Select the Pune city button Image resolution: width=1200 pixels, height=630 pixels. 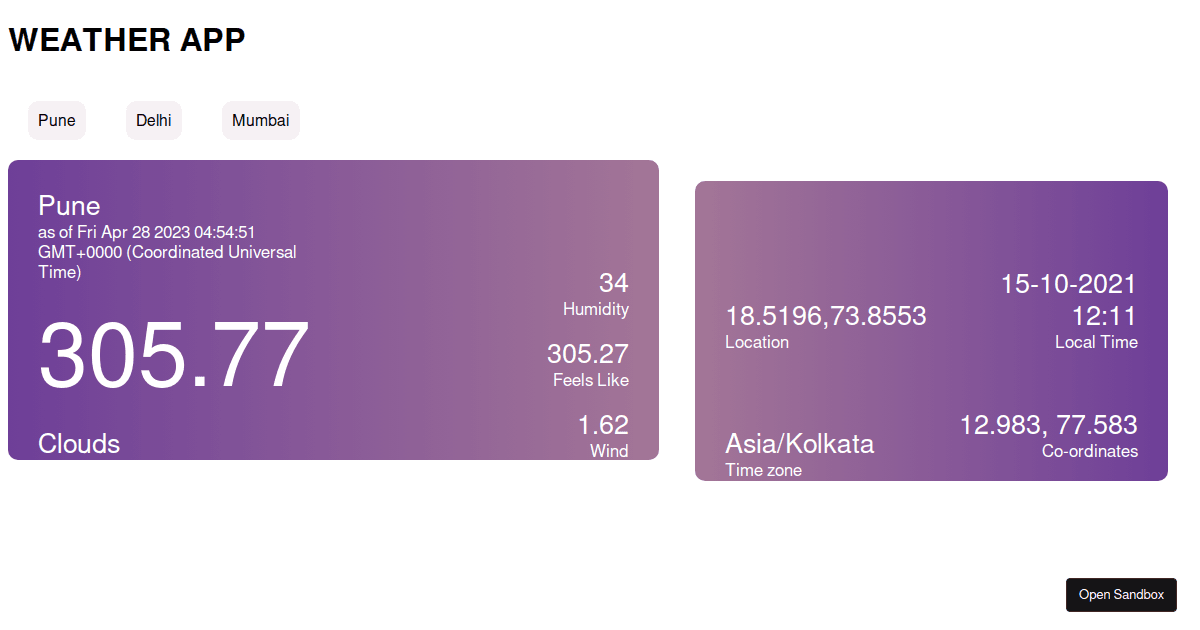57,121
